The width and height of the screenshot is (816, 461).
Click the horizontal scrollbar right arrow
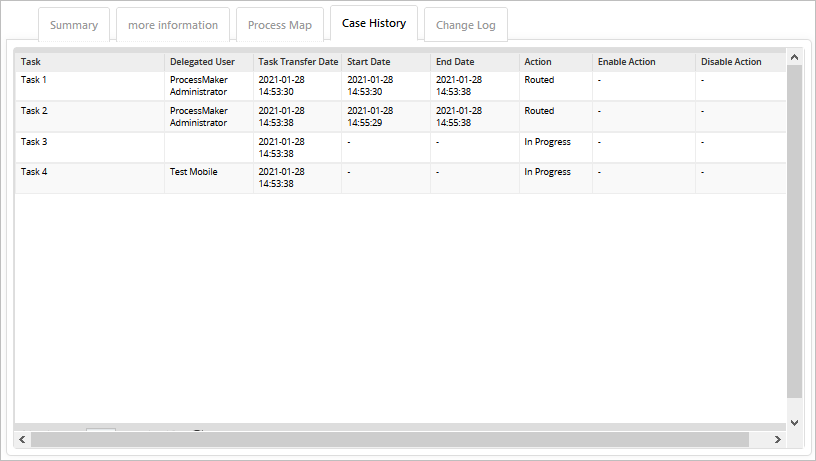point(779,440)
